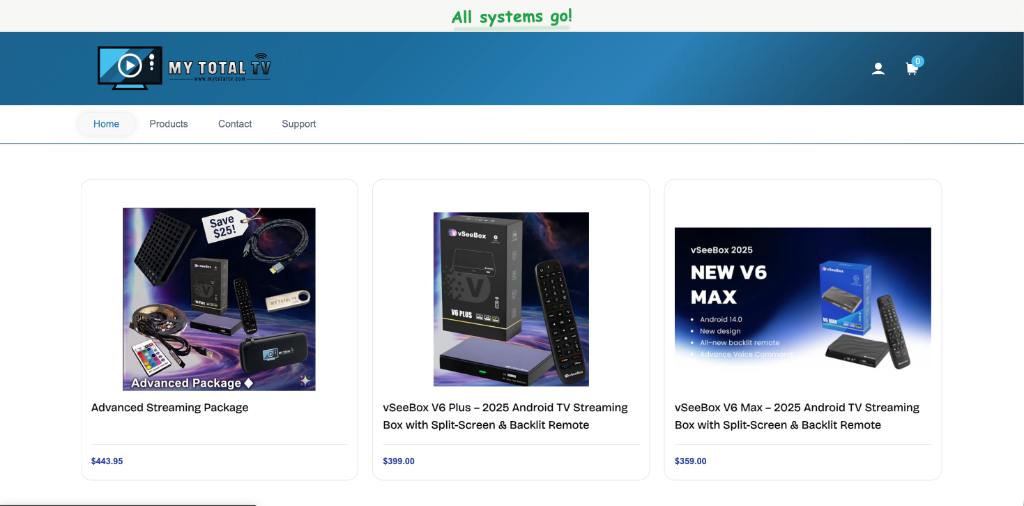
Task: Click the $443.95 price
Action: (107, 461)
